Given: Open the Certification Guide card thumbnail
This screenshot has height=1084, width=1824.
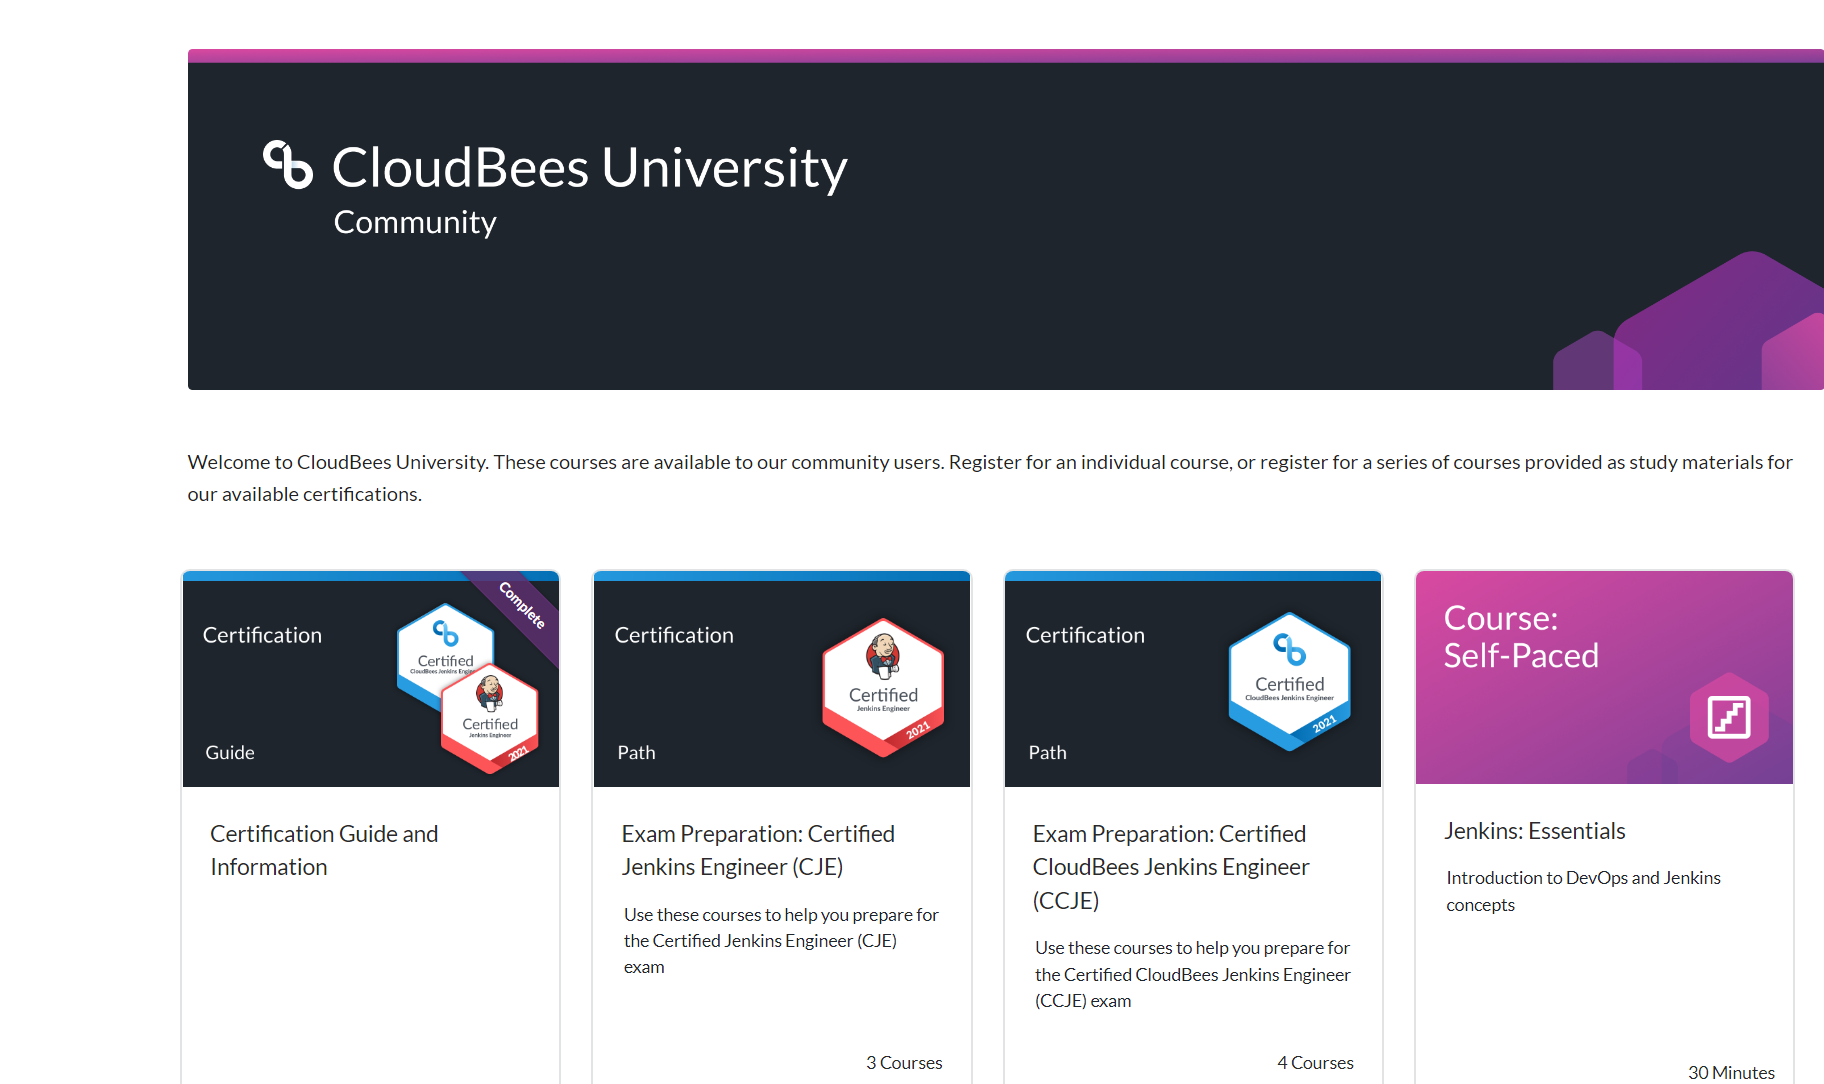Looking at the screenshot, I should coord(371,679).
